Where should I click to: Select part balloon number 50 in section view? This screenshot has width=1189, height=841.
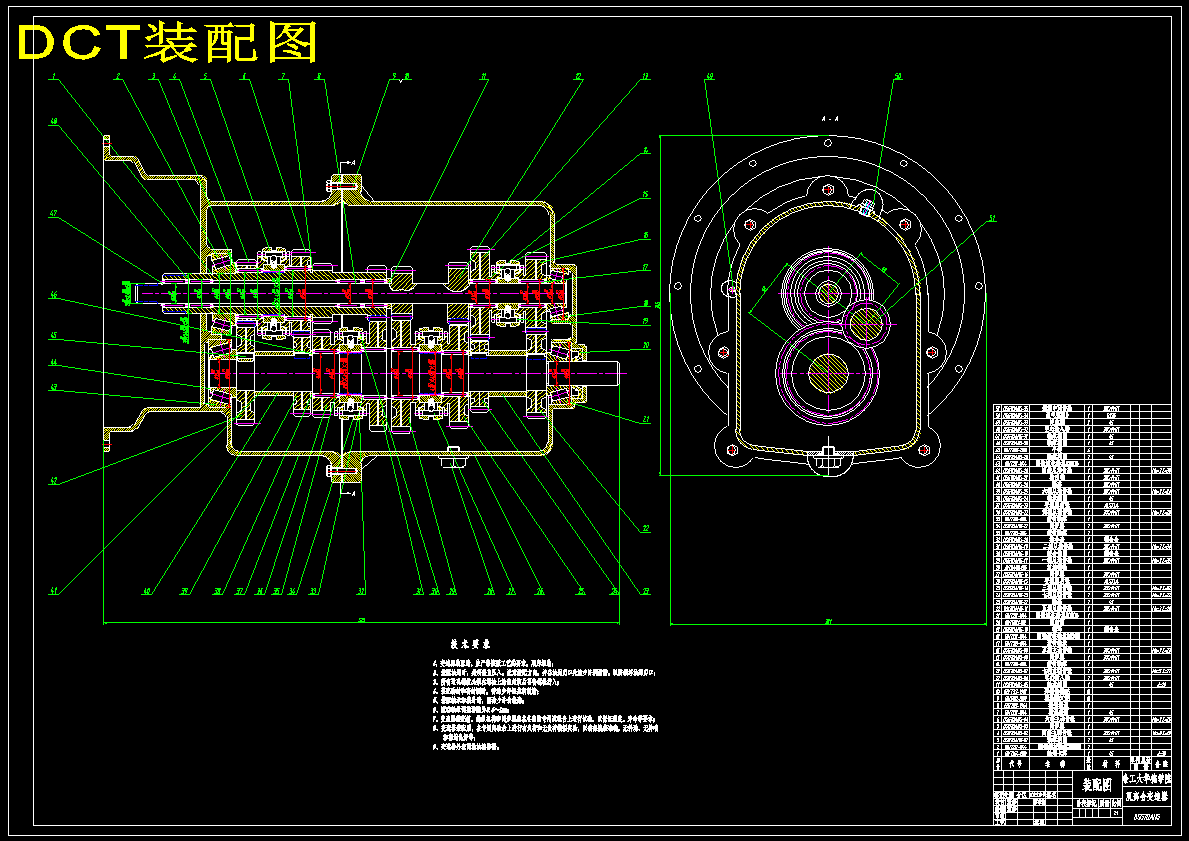coord(898,76)
